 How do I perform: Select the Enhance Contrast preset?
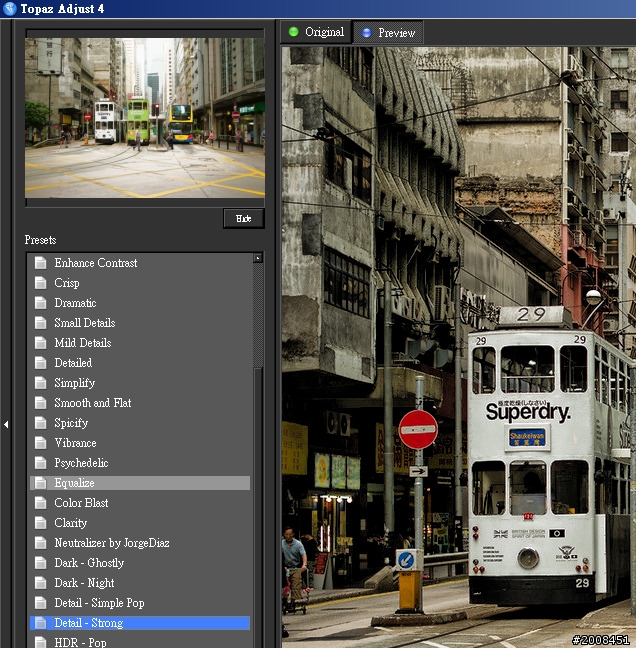coord(140,263)
